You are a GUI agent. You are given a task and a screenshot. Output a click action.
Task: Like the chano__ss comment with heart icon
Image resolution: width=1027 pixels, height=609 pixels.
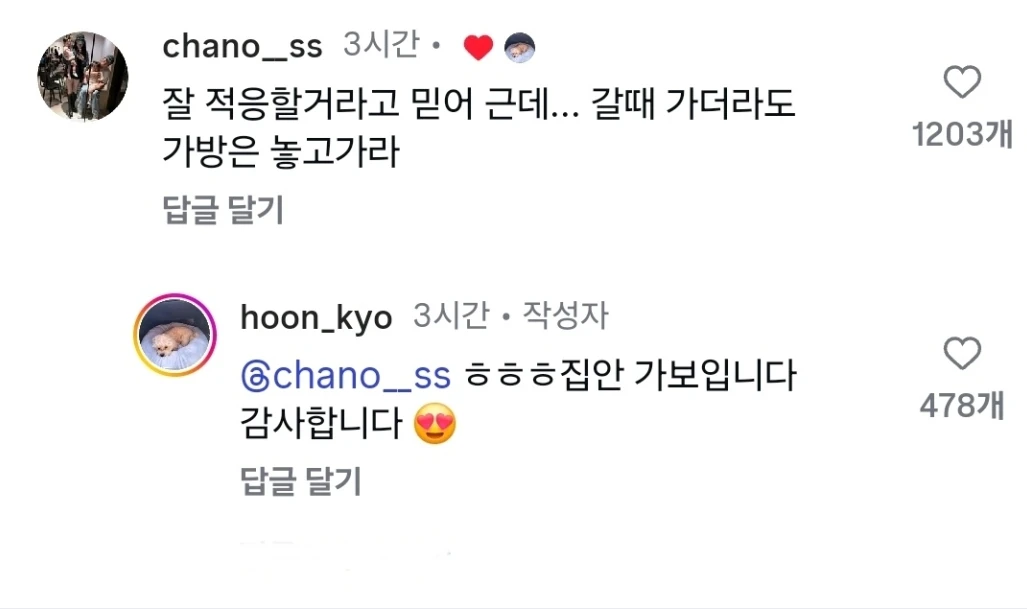(962, 82)
